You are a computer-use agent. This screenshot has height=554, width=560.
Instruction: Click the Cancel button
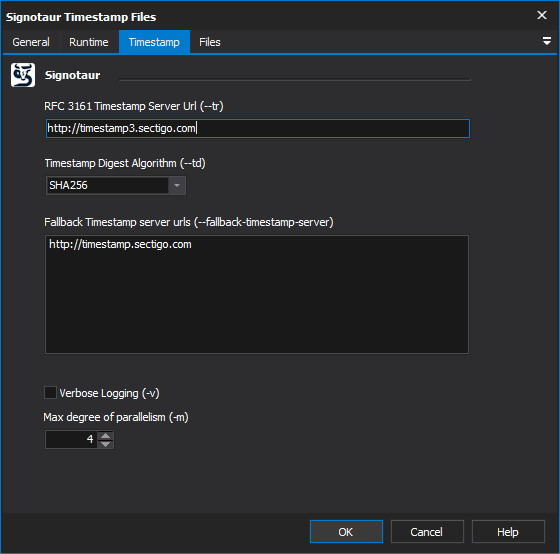coord(427,531)
